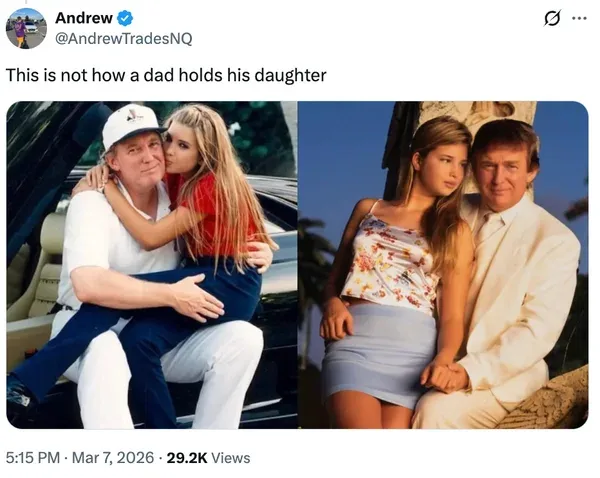600x478 pixels.
Task: Open the @AndrewTradesNQ handle link
Action: coord(124,39)
